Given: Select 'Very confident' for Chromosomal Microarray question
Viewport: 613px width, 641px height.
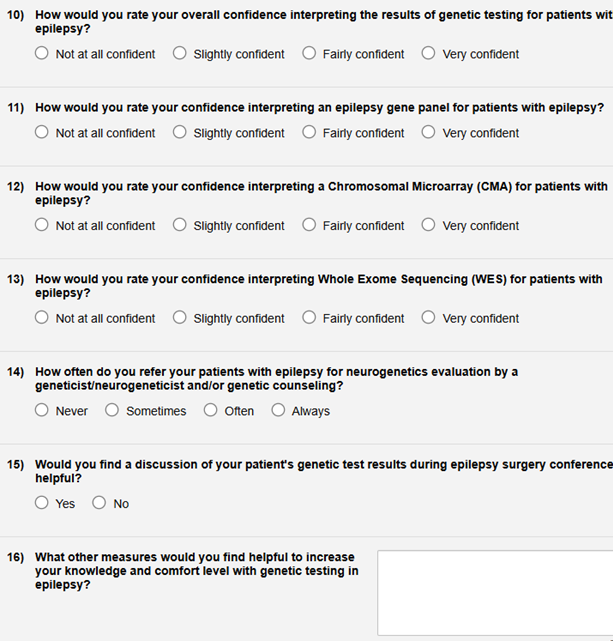Looking at the screenshot, I should point(429,226).
